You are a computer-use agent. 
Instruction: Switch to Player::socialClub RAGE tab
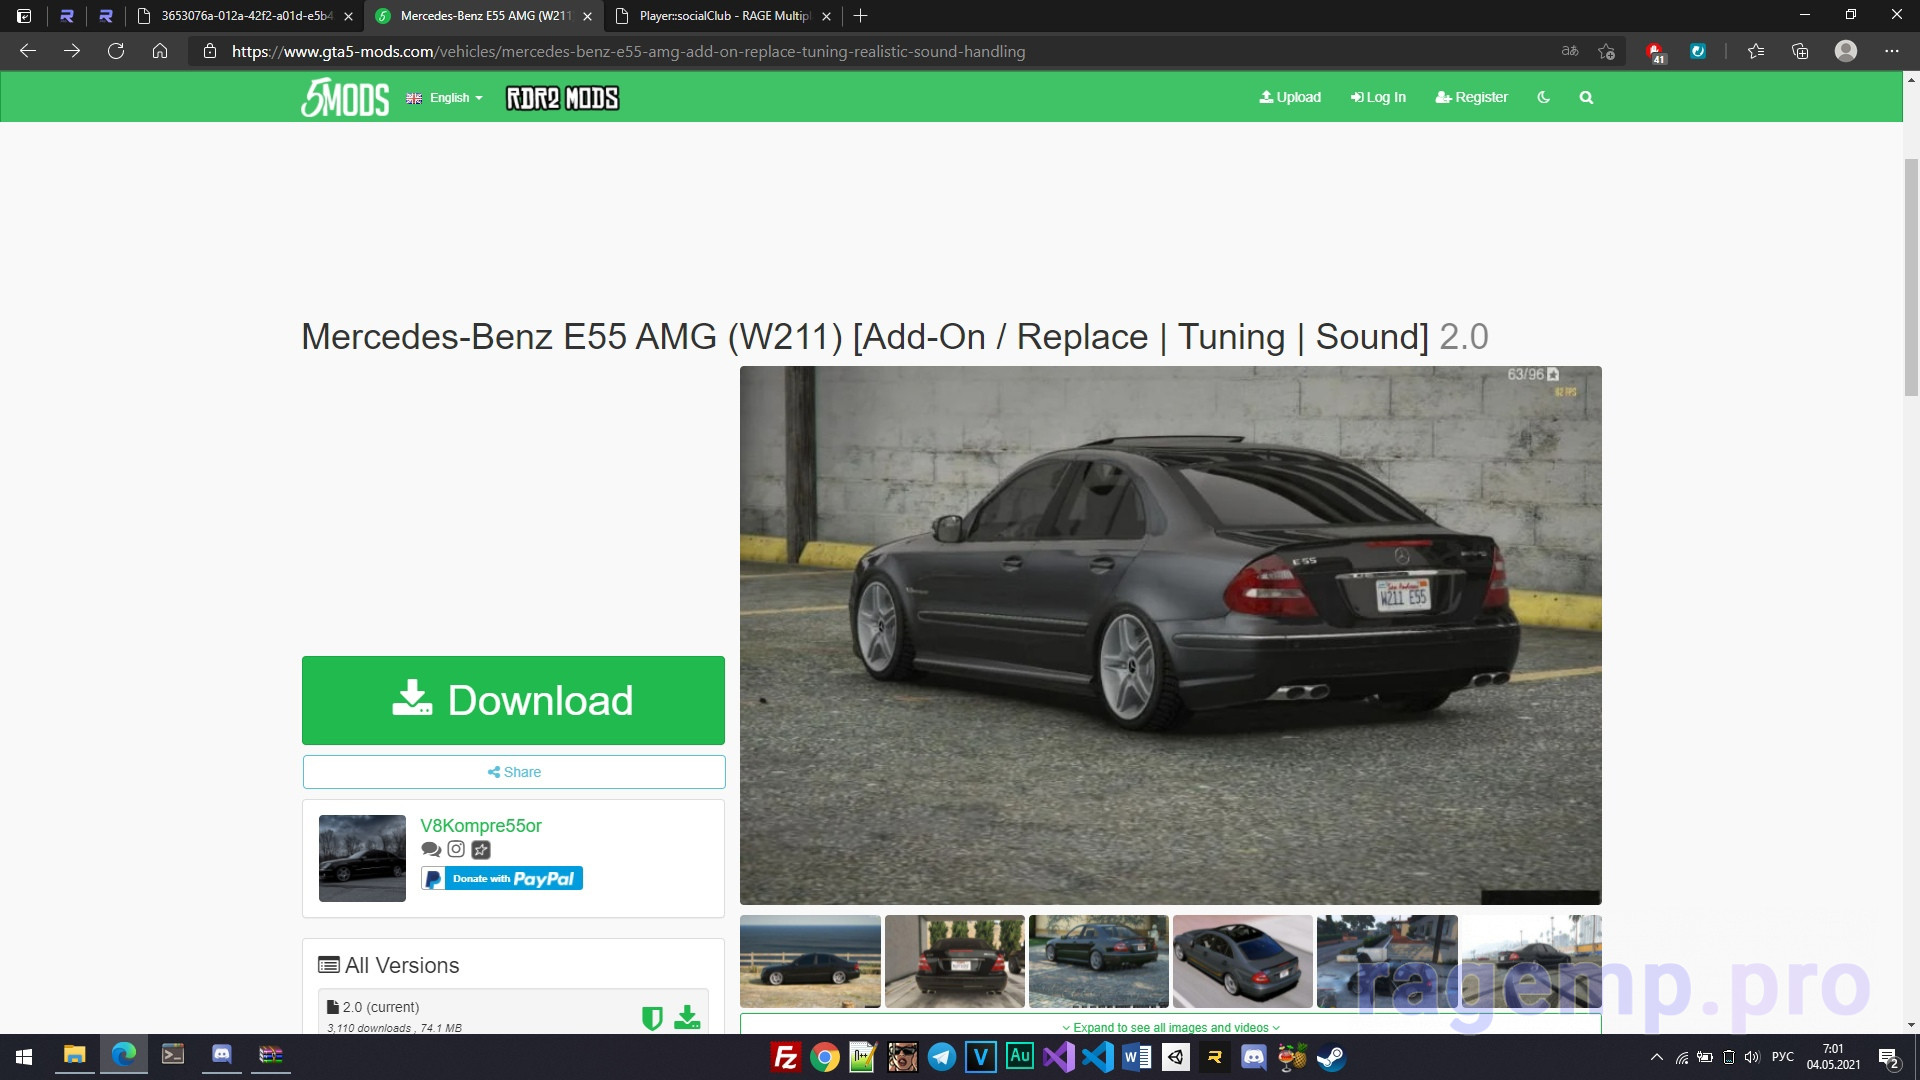click(724, 16)
